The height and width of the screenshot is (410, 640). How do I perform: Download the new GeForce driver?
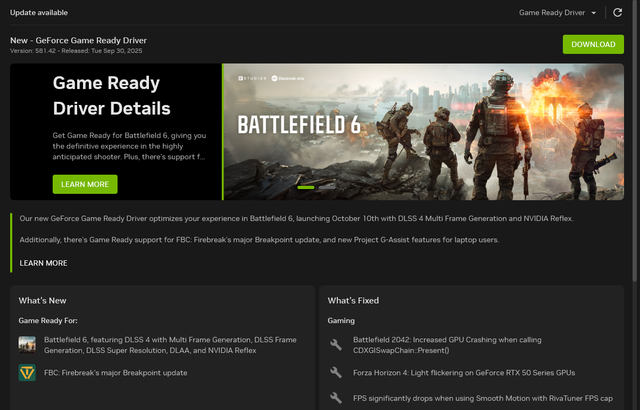point(593,44)
